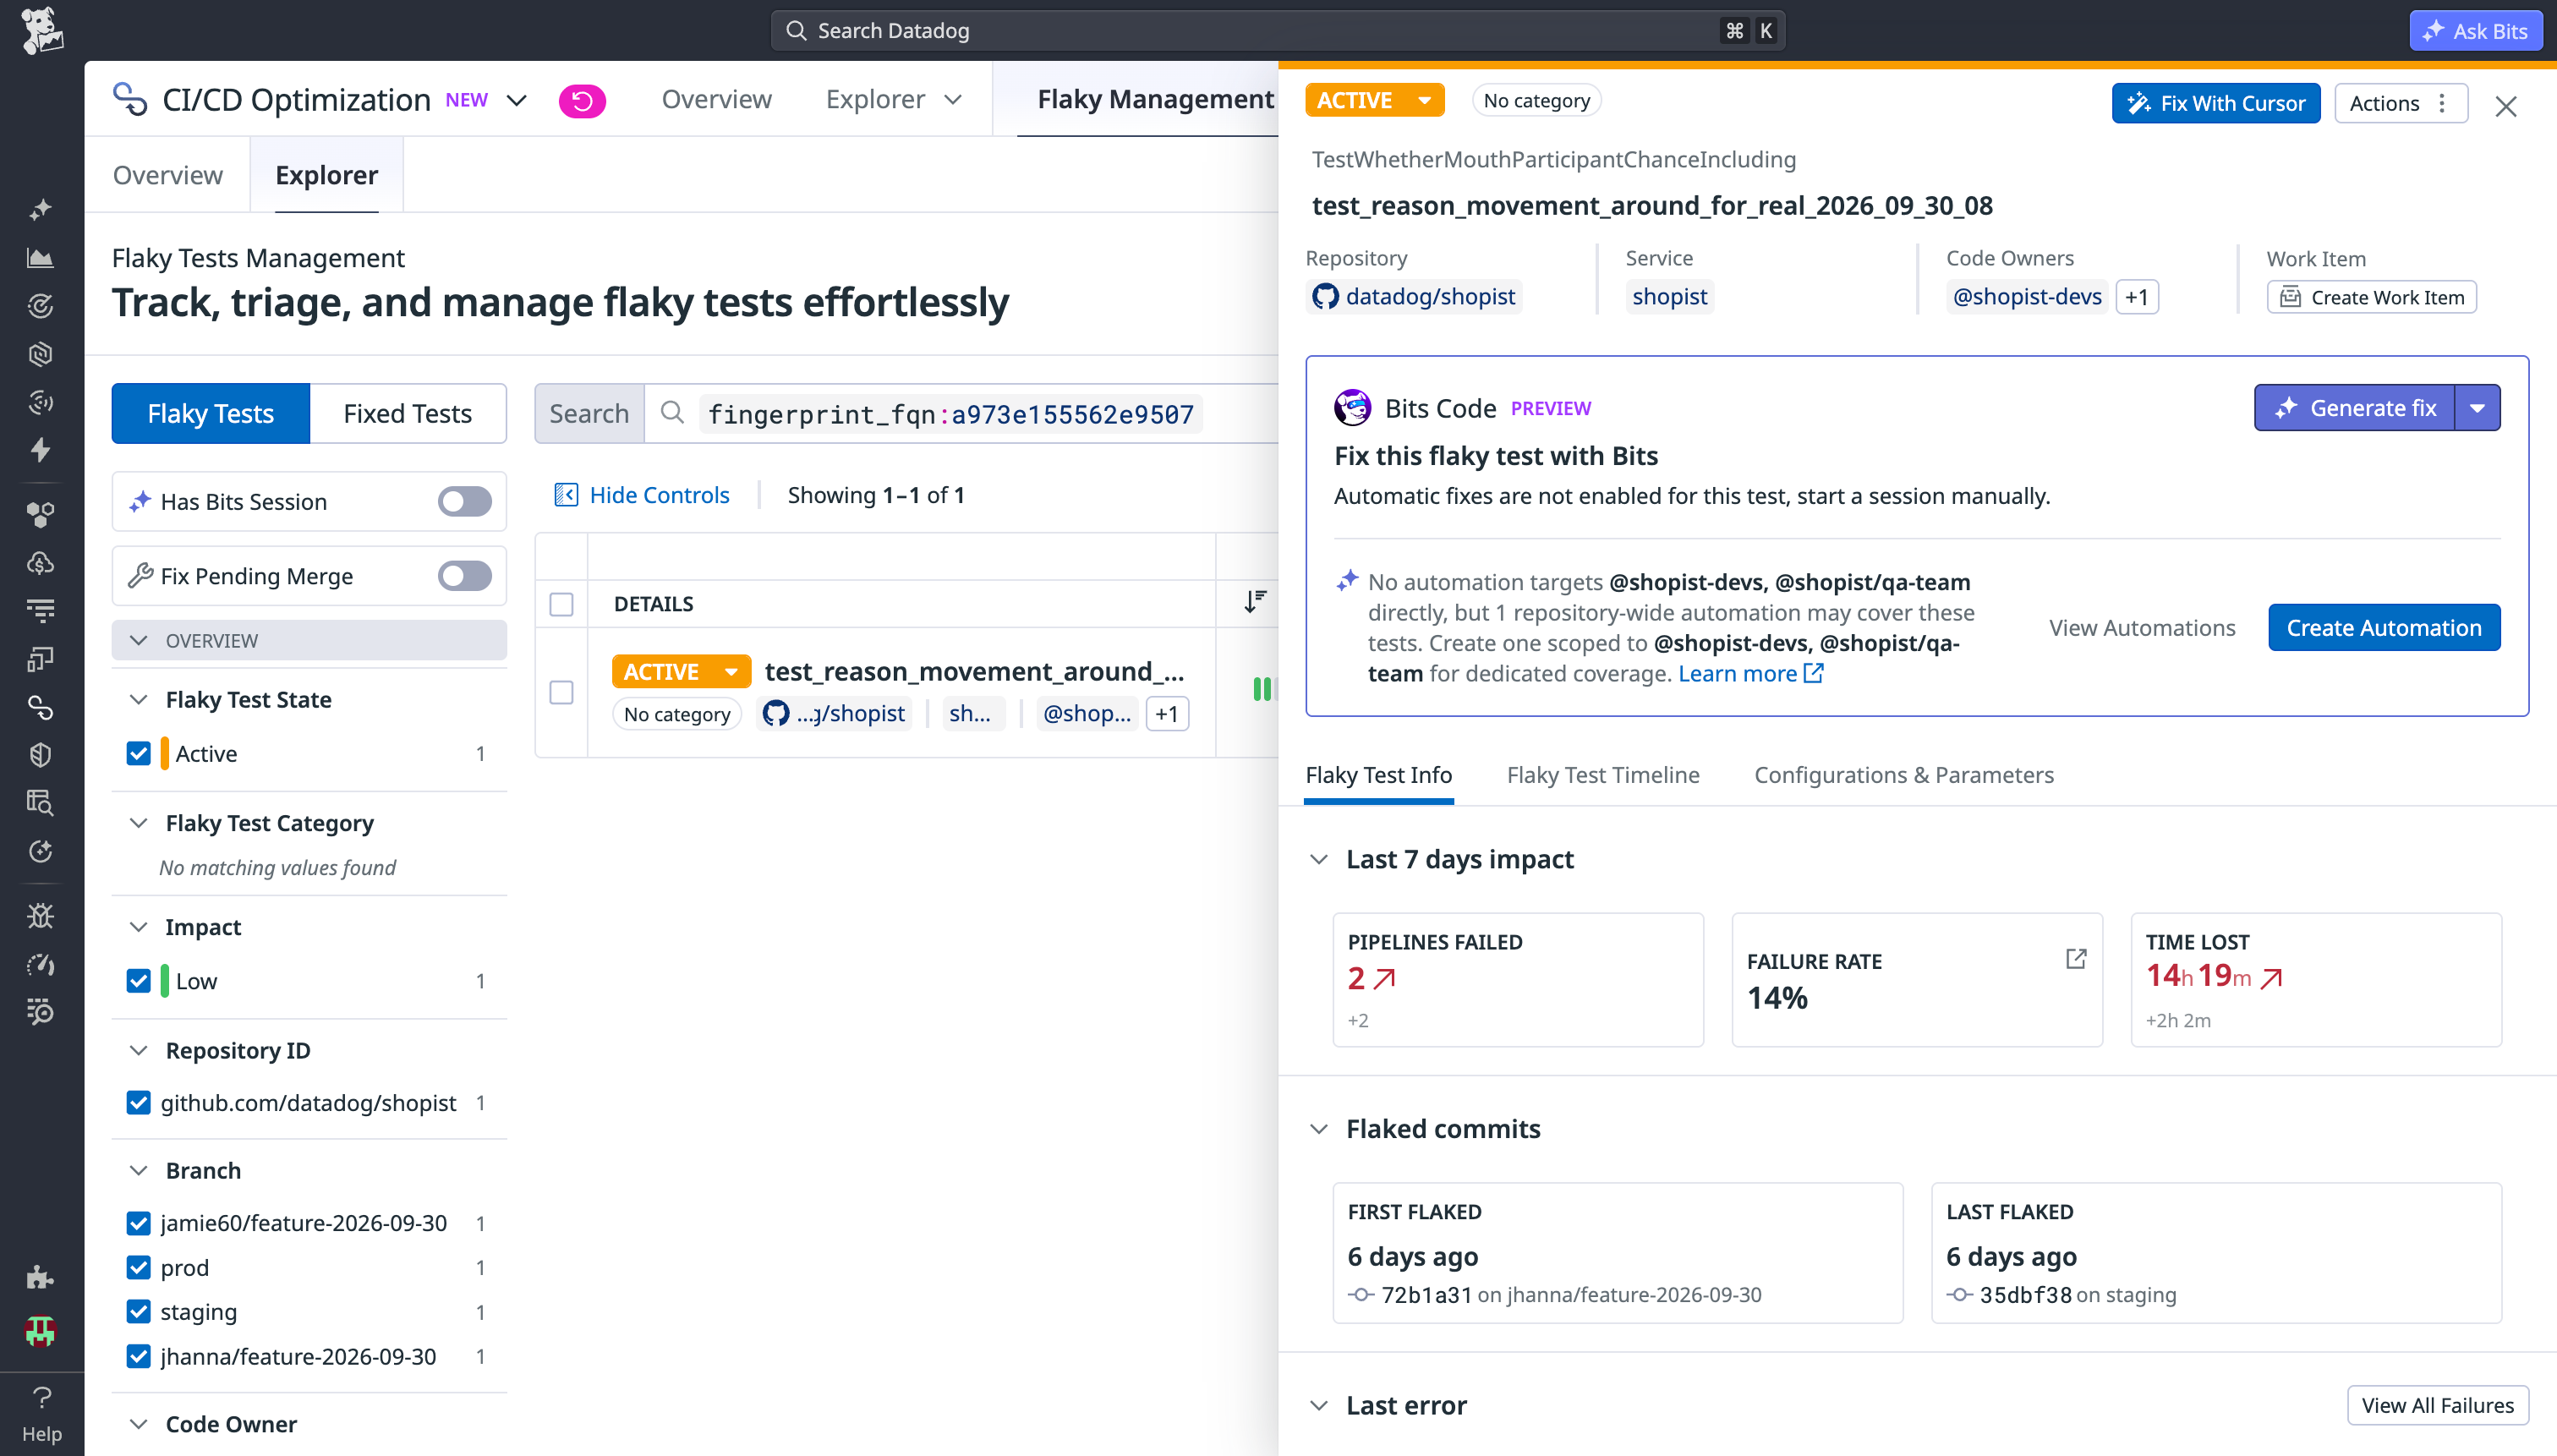The image size is (2557, 1456).
Task: Collapse the Flaked commits section
Action: pos(1320,1129)
